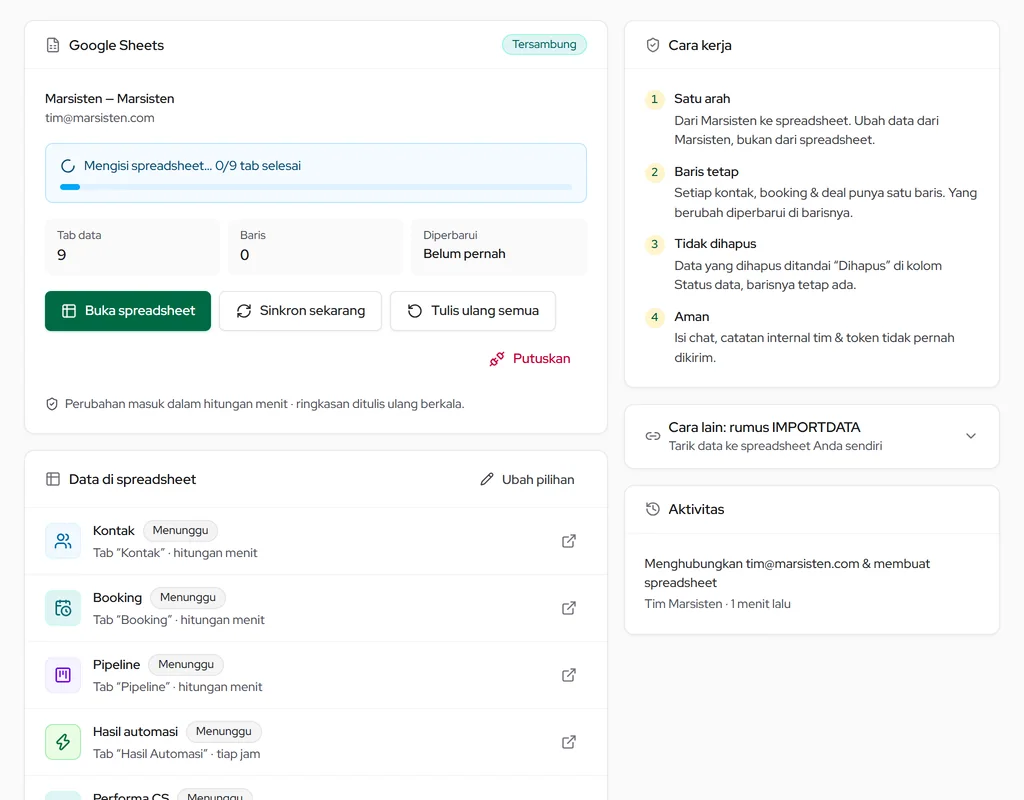The width and height of the screenshot is (1024, 800).
Task: Click the Kontak people icon
Action: pyautogui.click(x=63, y=541)
